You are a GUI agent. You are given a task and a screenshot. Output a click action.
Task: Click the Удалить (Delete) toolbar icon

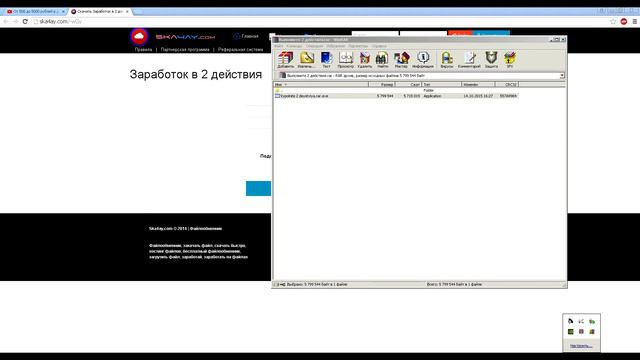pyautogui.click(x=364, y=60)
